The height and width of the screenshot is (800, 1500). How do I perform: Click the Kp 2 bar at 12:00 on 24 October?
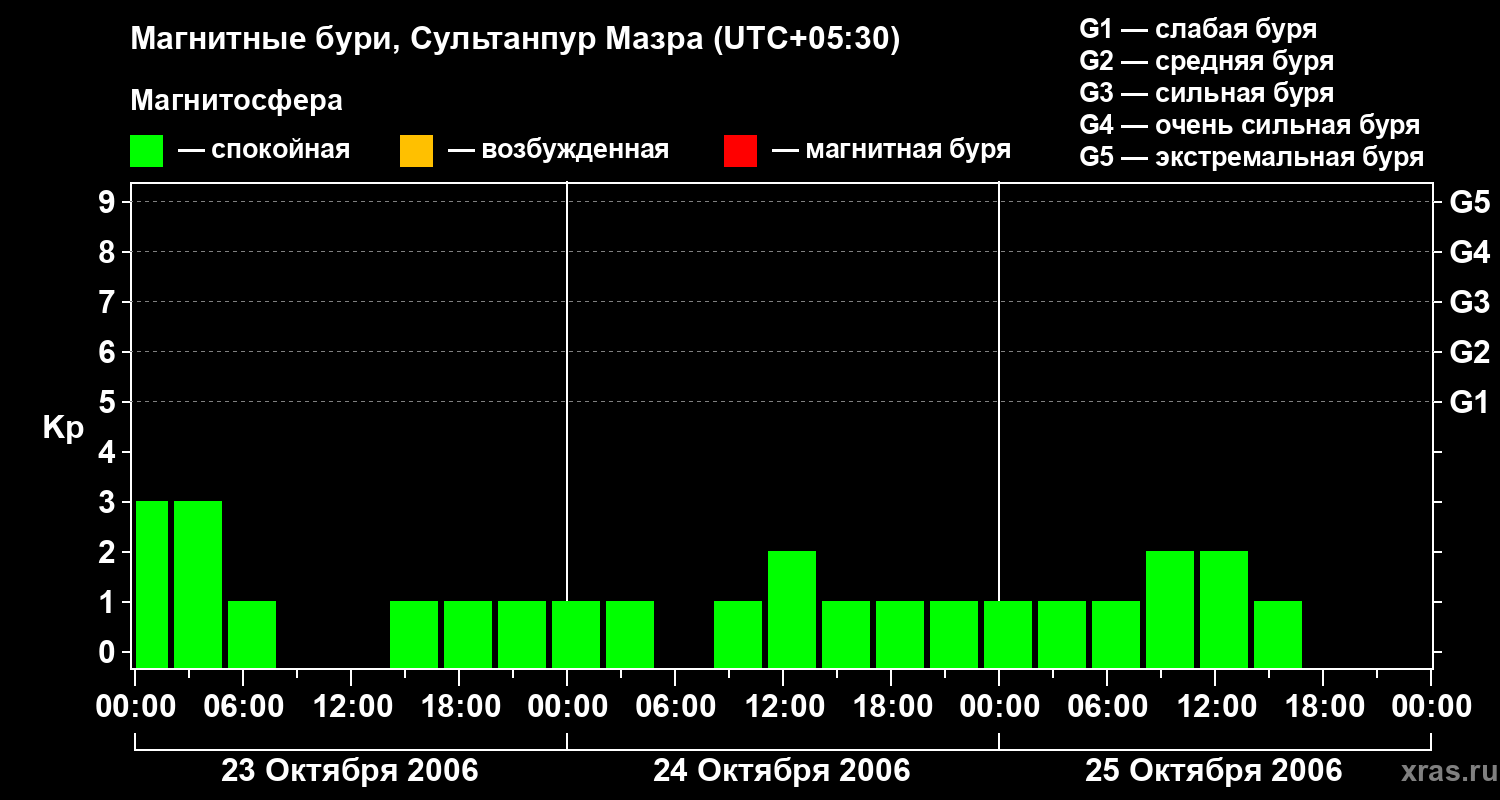792,609
